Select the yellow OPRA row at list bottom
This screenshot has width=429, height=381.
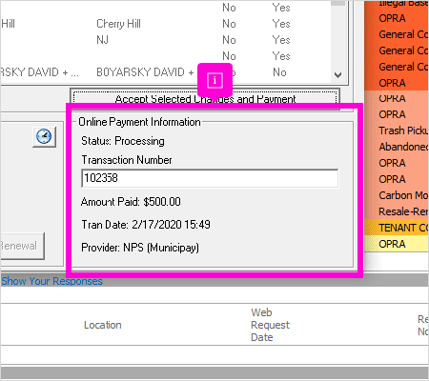(396, 244)
